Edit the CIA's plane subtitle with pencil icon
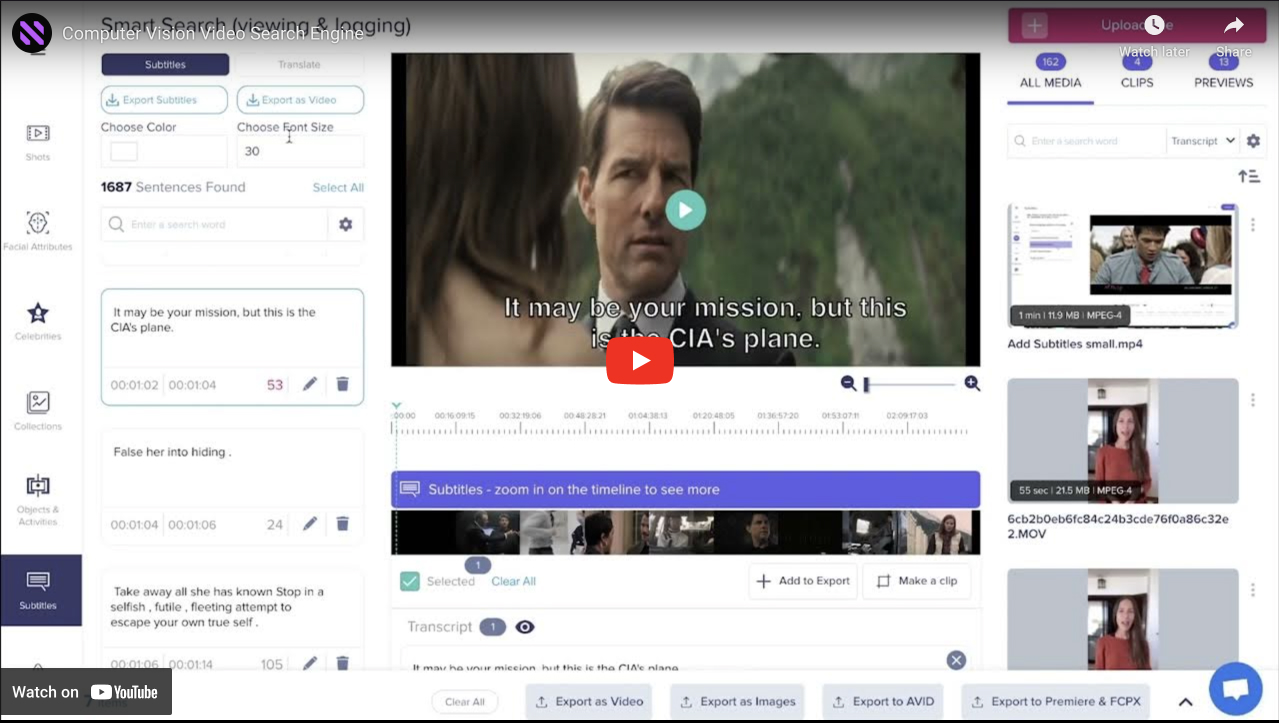The height and width of the screenshot is (723, 1279). coord(310,384)
